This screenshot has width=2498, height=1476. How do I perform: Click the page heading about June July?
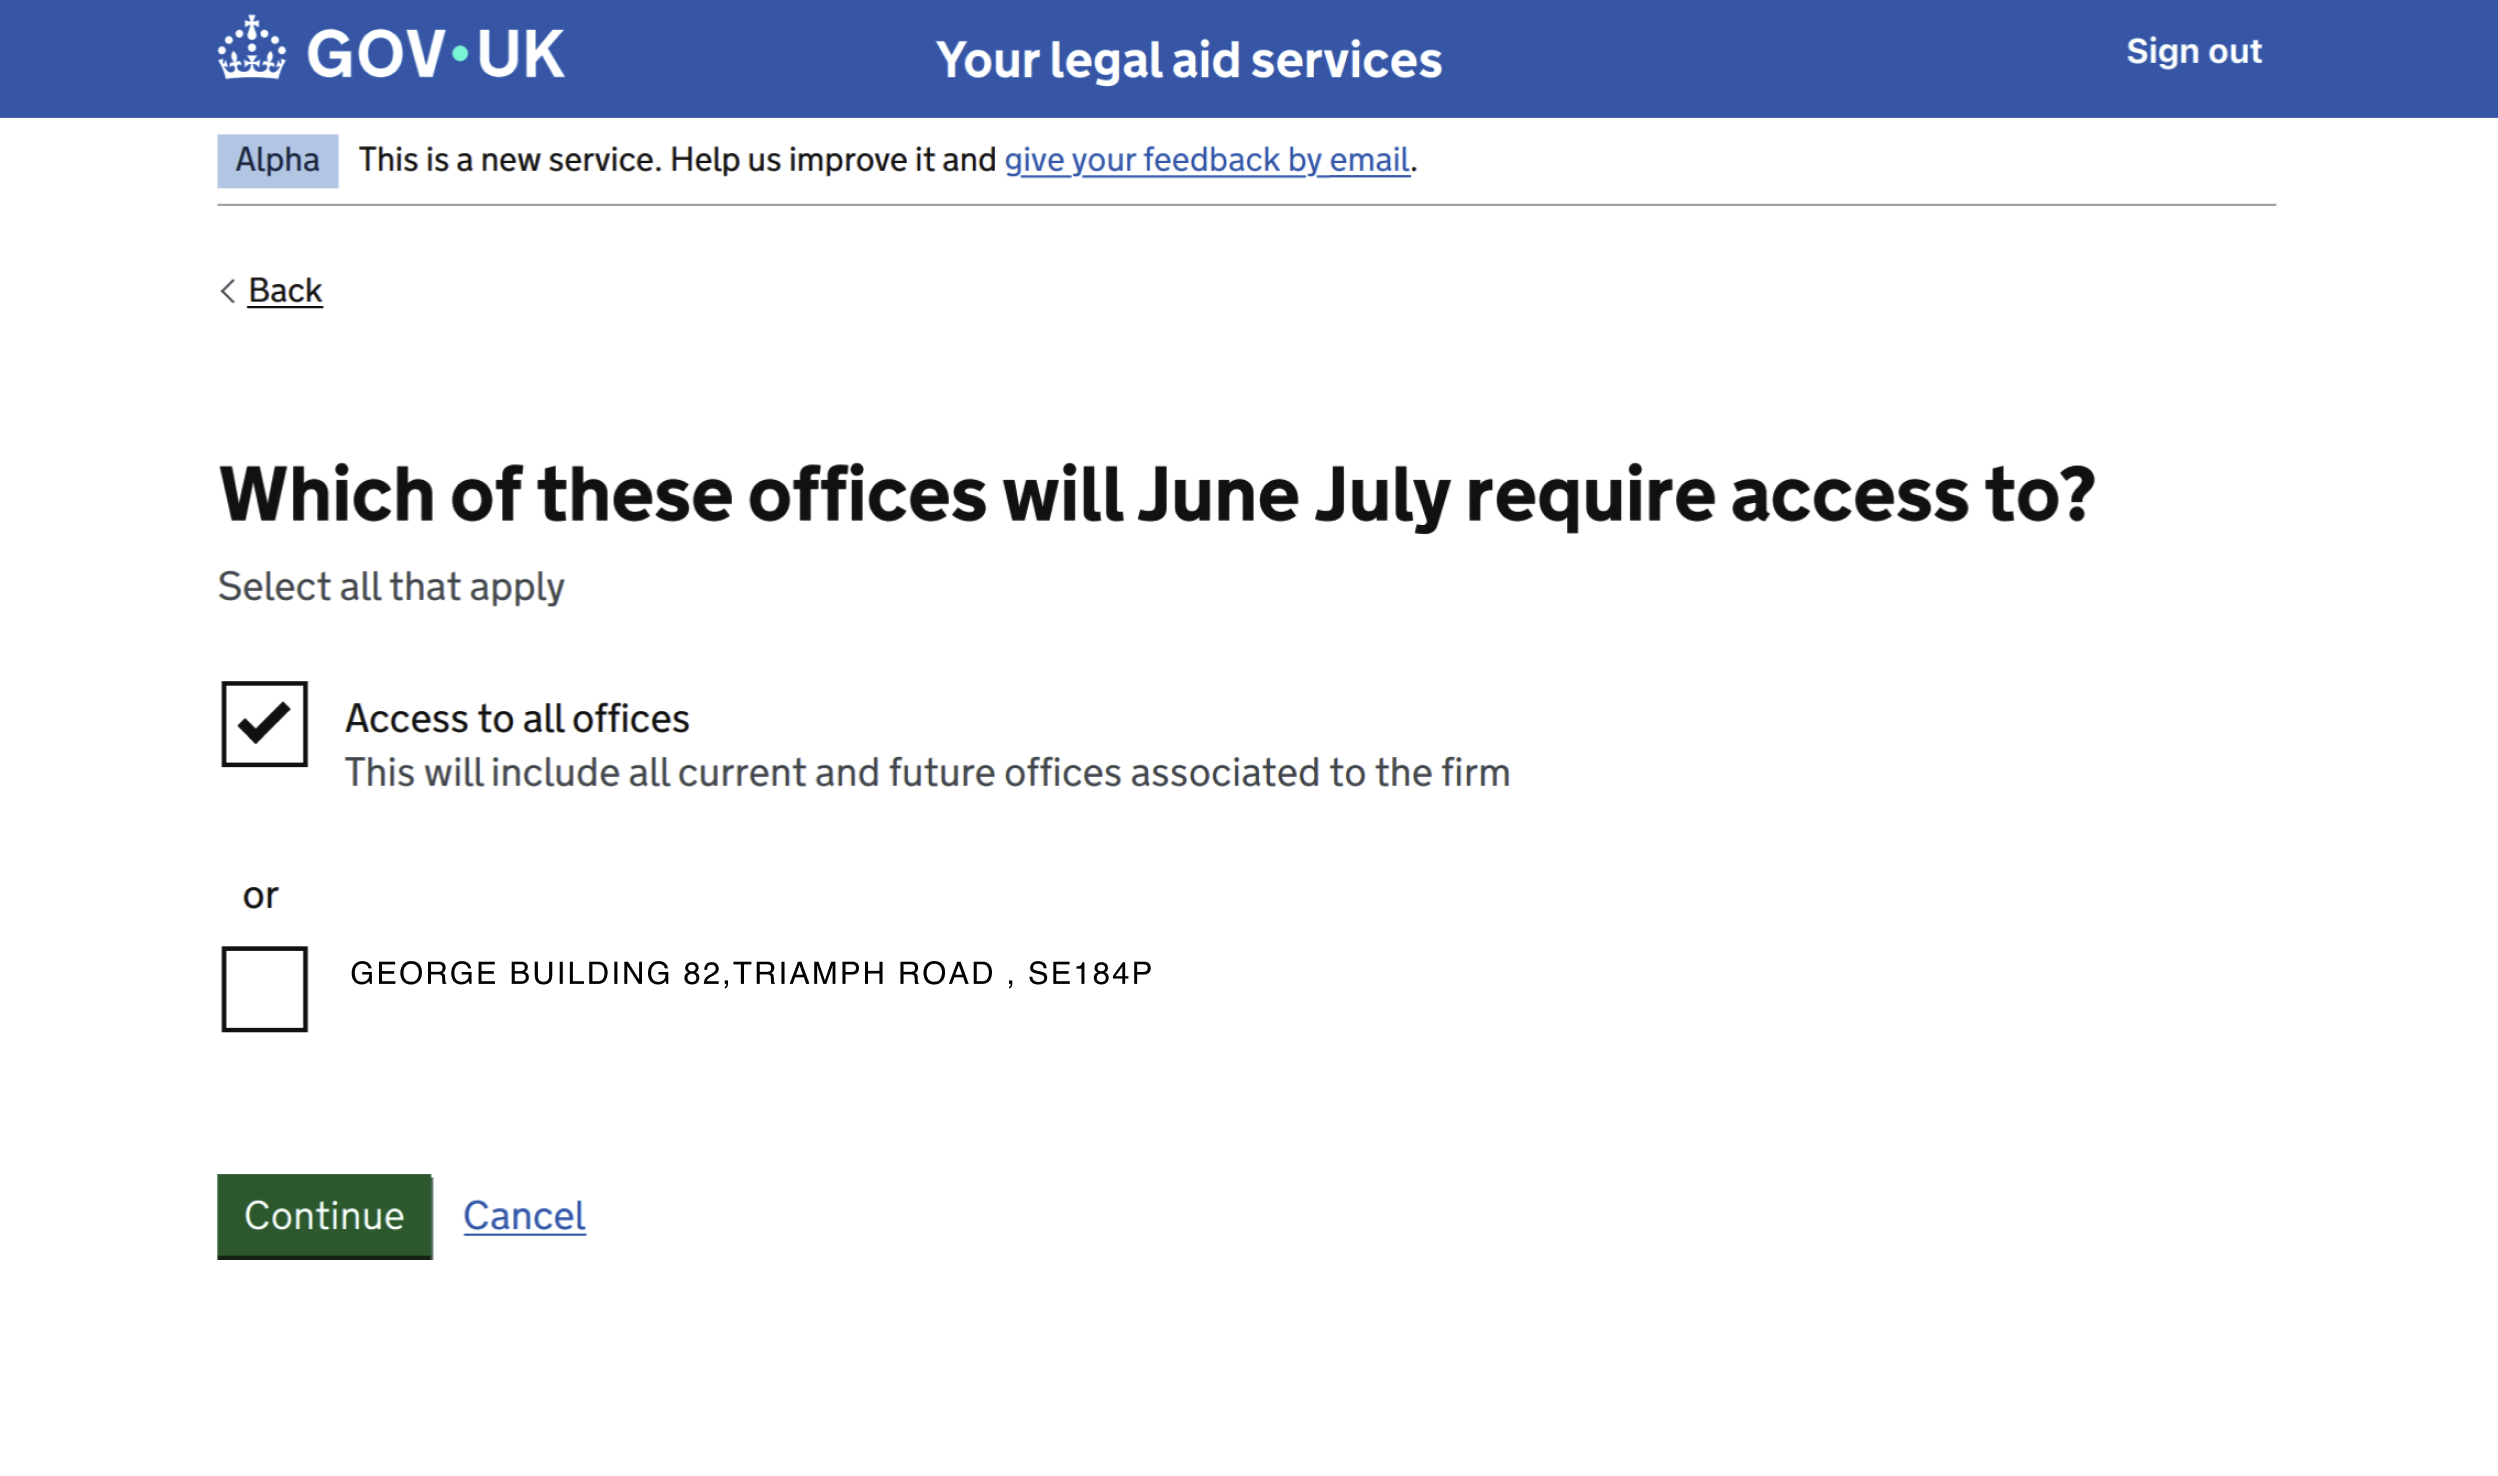[x=1157, y=496]
